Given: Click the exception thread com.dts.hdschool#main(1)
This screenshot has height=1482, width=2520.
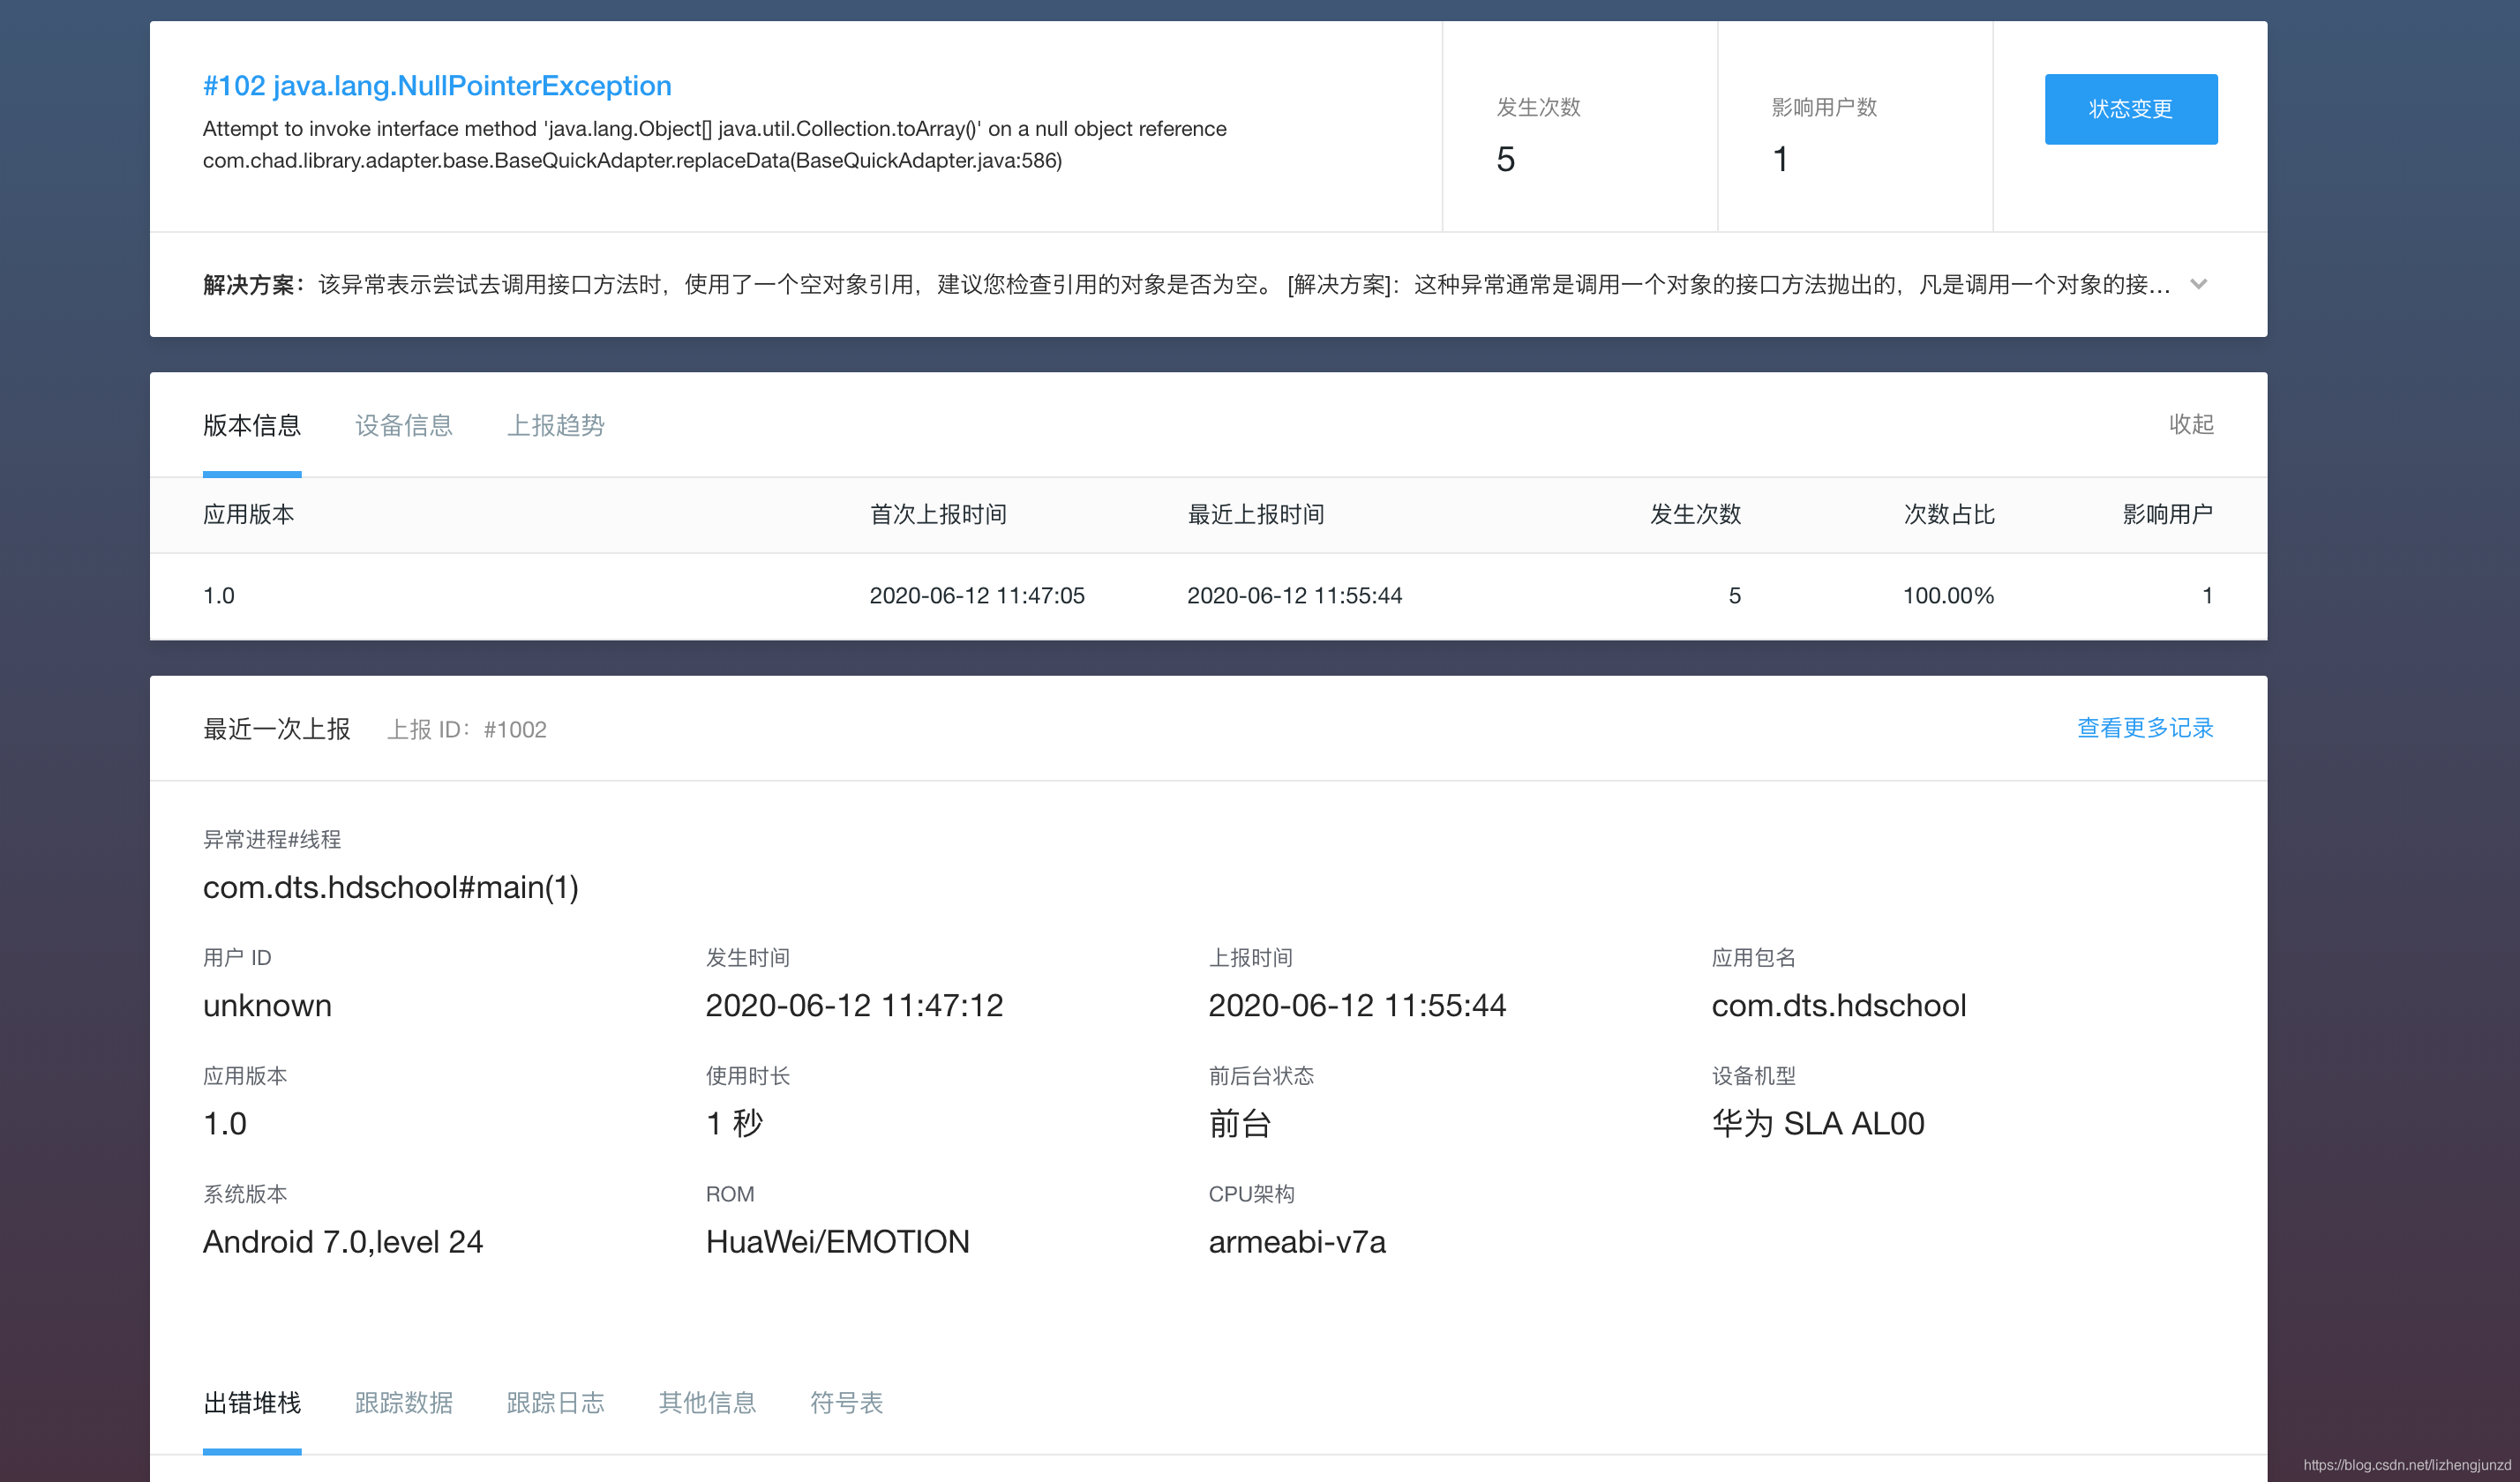Looking at the screenshot, I should tap(391, 887).
